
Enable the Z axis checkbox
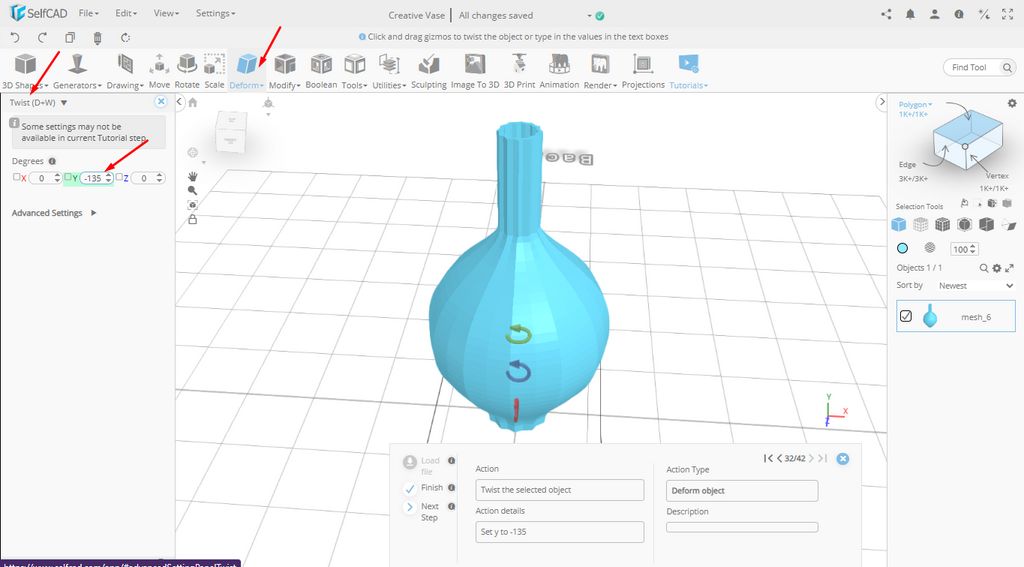[119, 177]
